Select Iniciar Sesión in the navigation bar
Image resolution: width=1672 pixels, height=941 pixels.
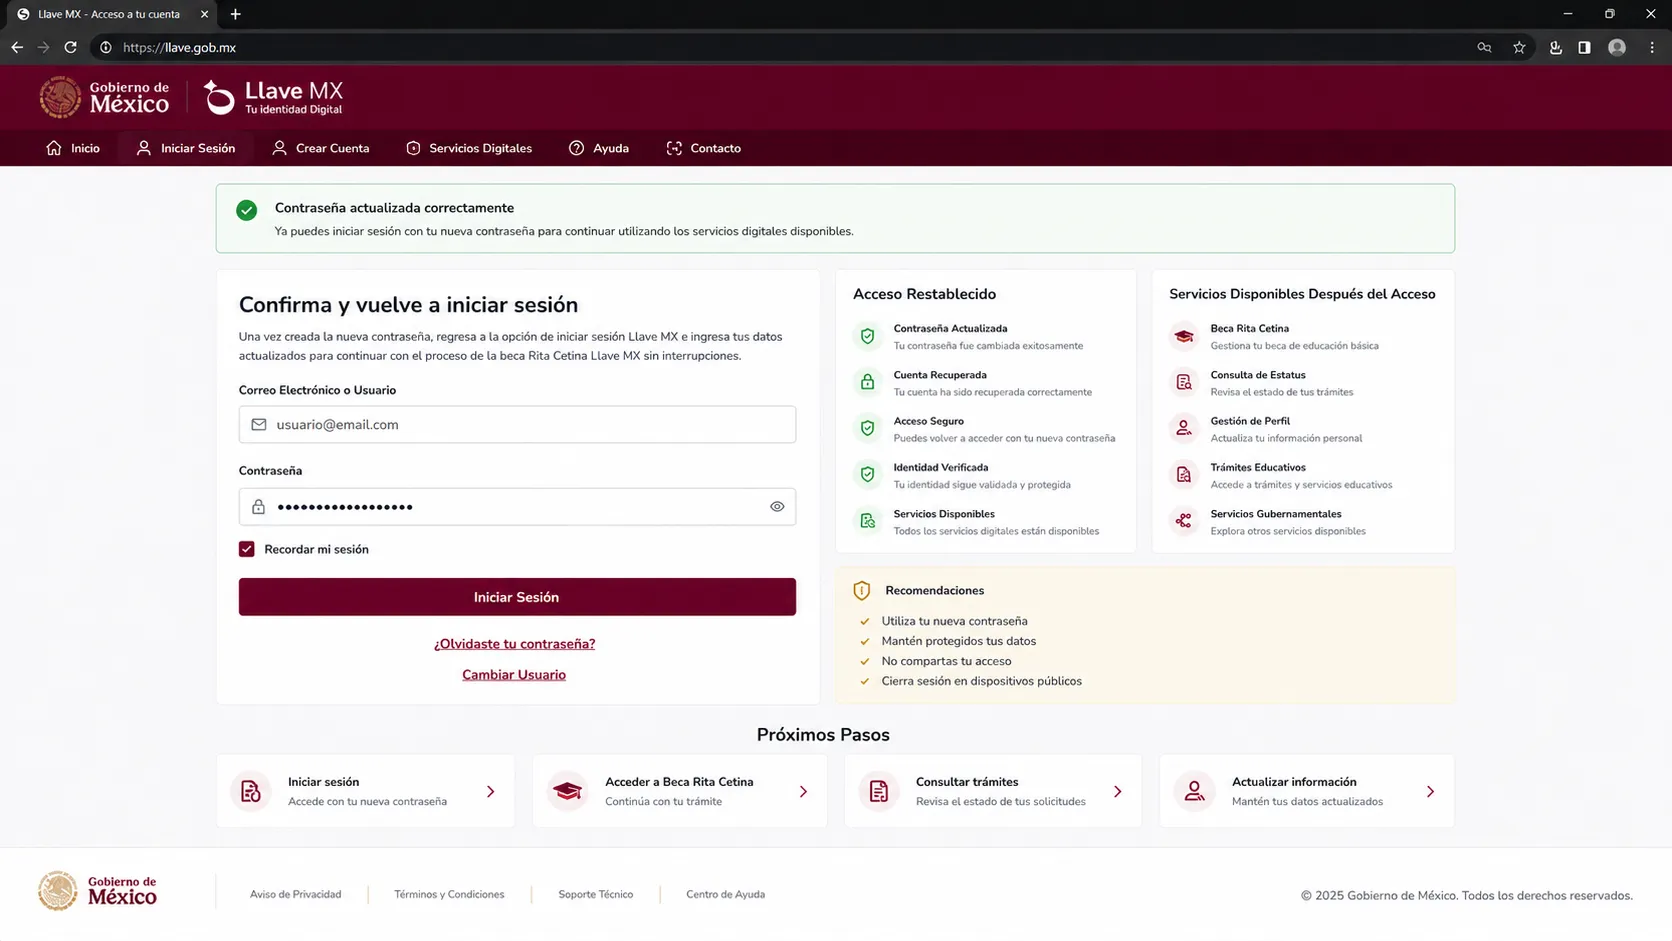pos(186,148)
